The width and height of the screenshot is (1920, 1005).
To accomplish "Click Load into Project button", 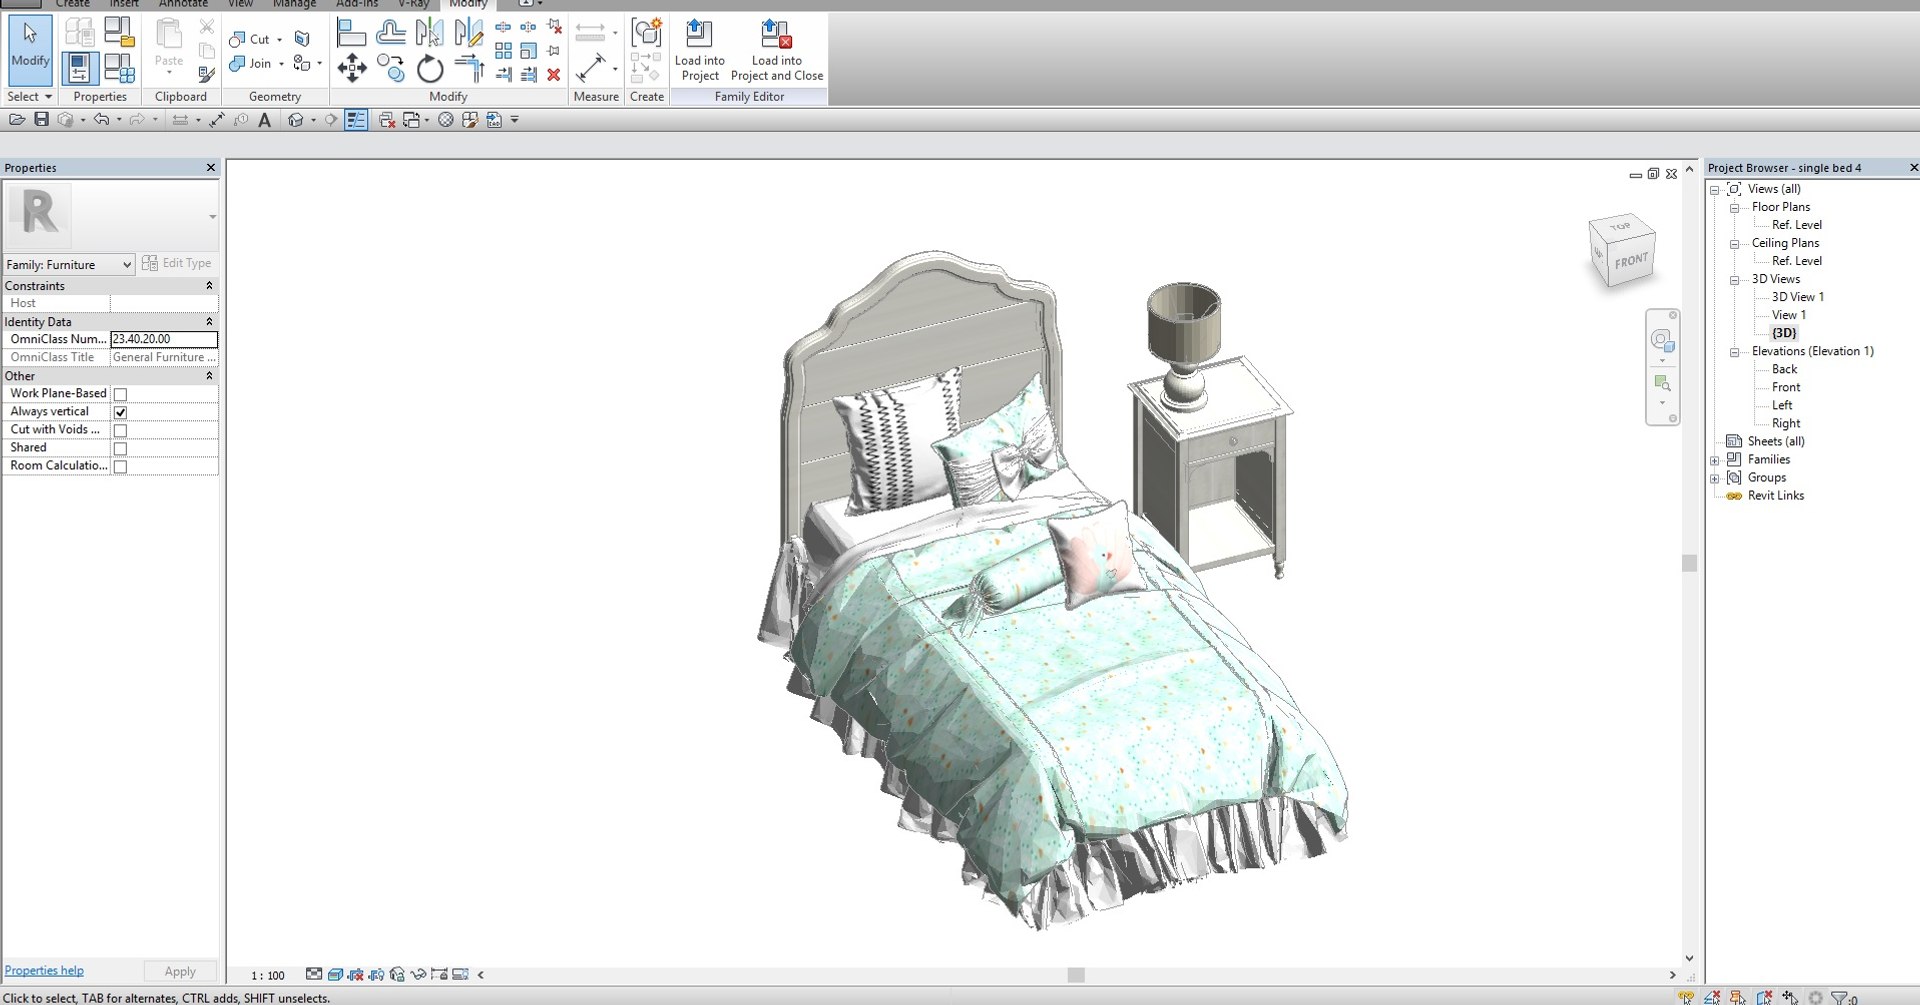I will pyautogui.click(x=699, y=50).
